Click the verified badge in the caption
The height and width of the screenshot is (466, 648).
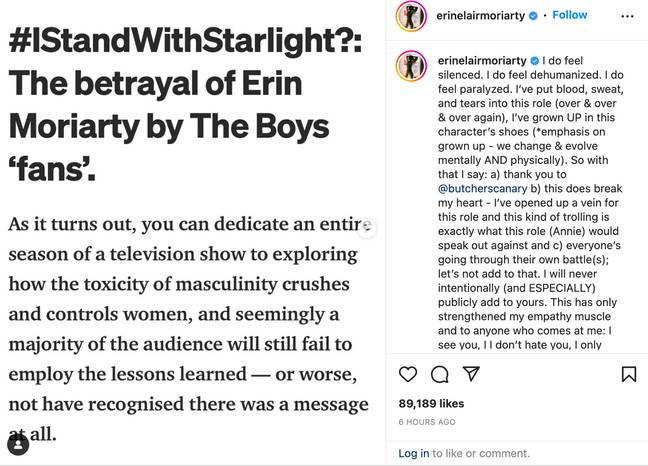[x=534, y=61]
